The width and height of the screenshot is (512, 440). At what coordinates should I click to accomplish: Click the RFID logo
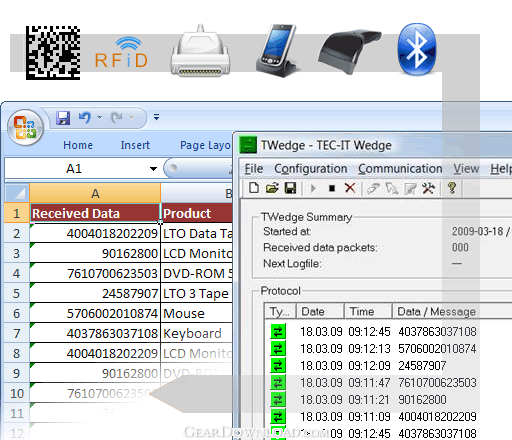[122, 53]
